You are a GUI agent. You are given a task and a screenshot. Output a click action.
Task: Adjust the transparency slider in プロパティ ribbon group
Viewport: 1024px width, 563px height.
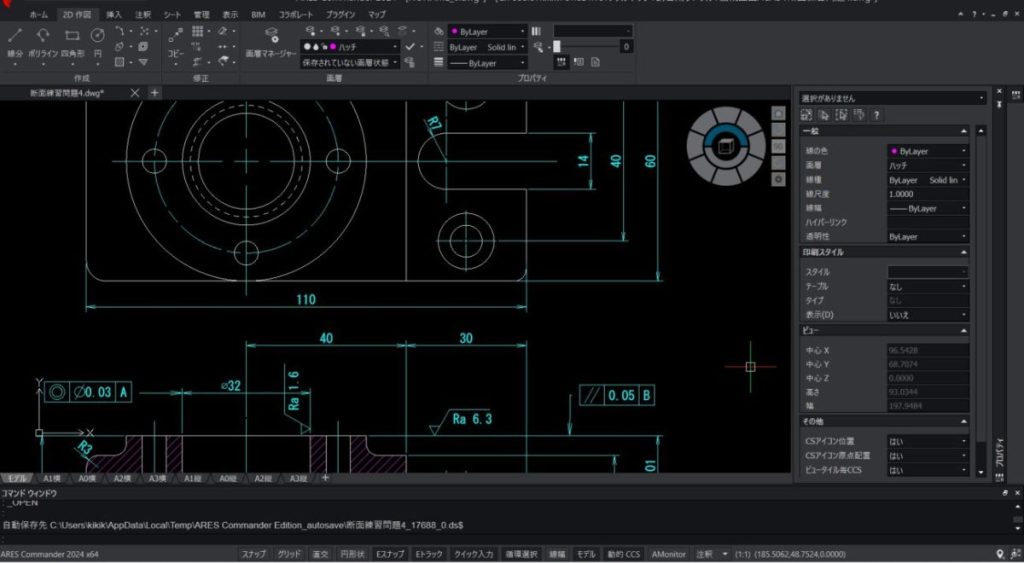586,46
